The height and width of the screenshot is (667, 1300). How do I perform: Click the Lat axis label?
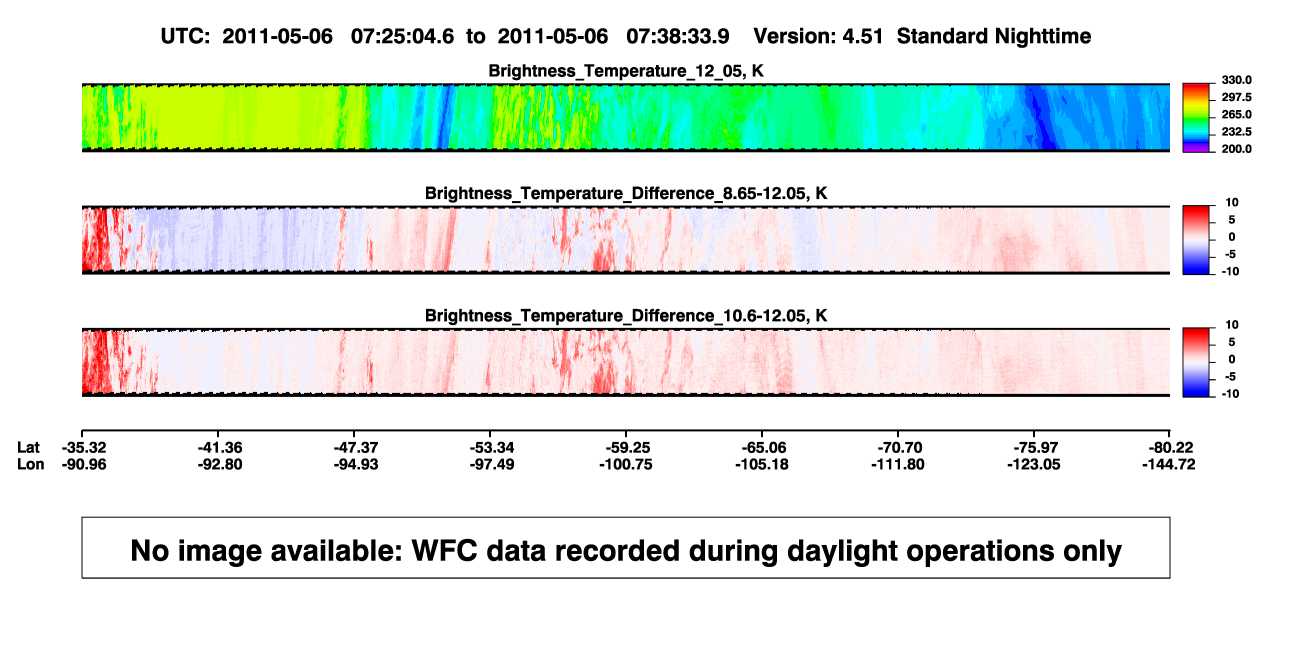point(30,447)
